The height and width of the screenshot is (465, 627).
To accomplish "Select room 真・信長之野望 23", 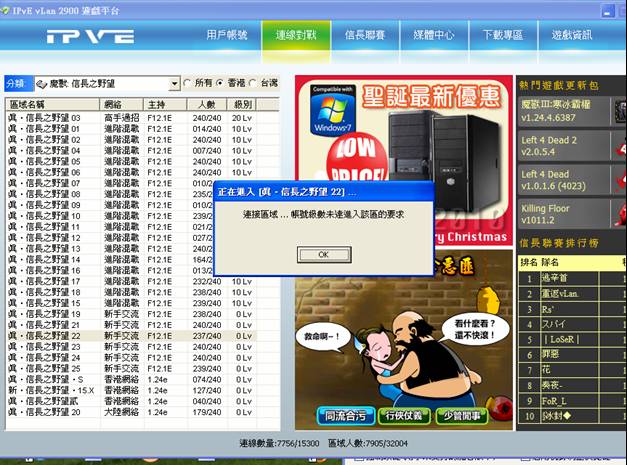I will point(131,347).
